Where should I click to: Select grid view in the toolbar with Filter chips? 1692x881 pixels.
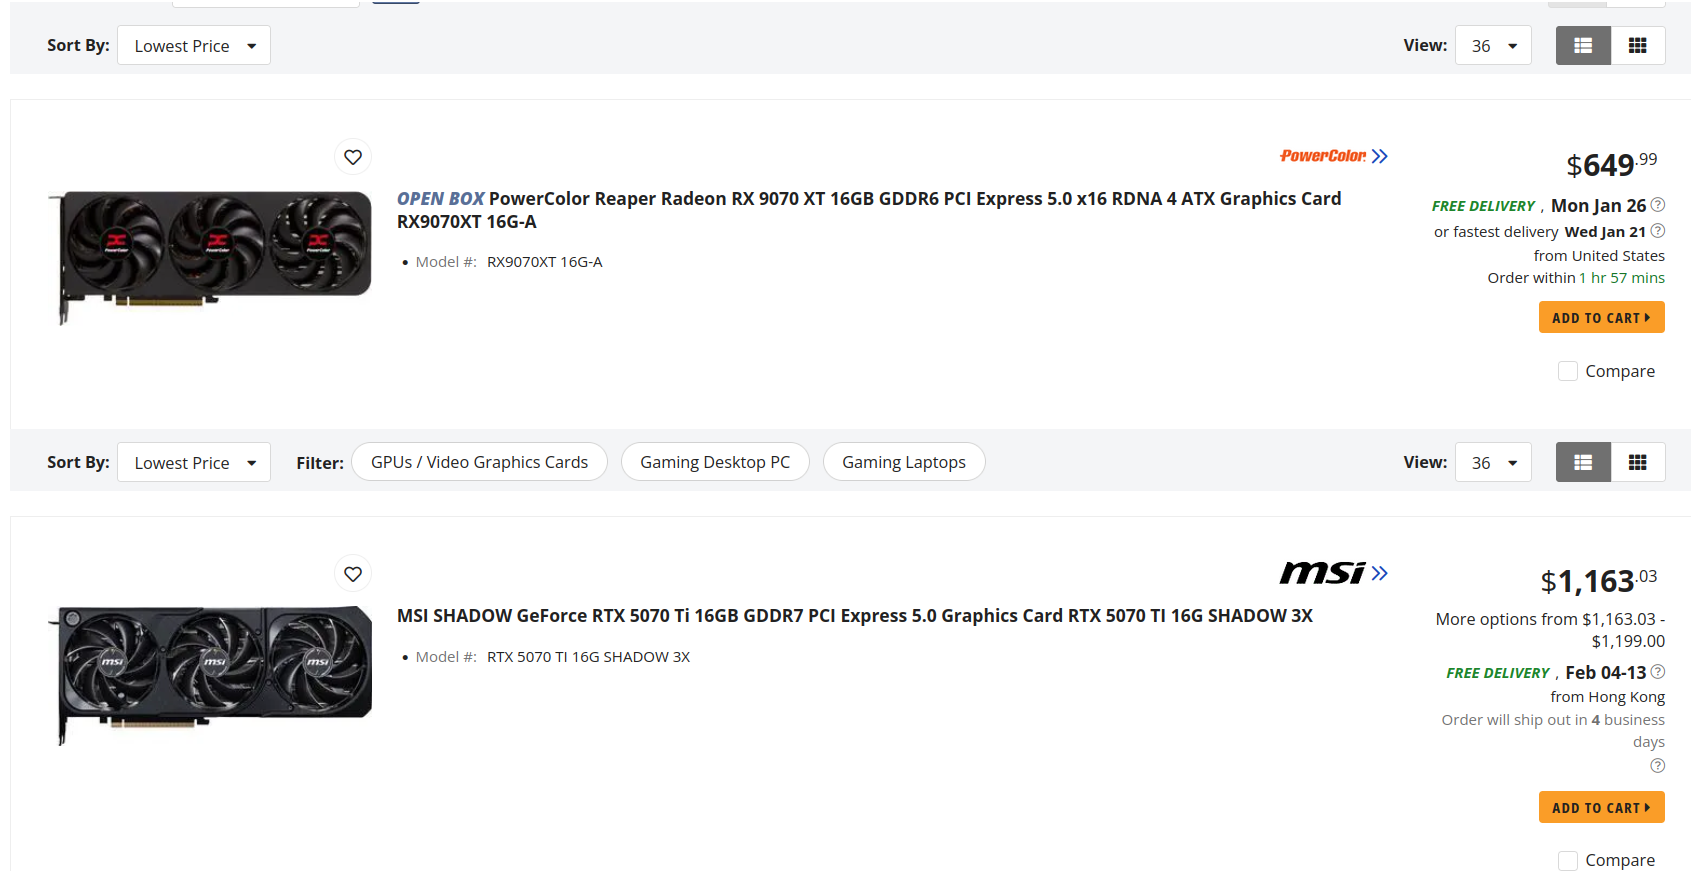pyautogui.click(x=1638, y=462)
